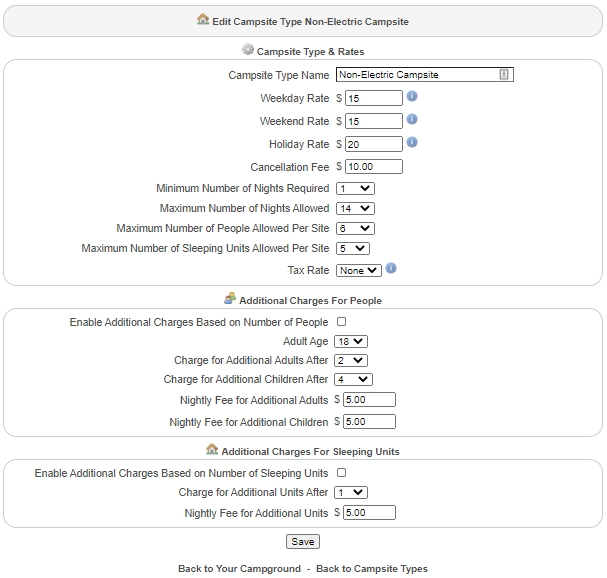Click the Weekday Rate info icon

(x=412, y=97)
